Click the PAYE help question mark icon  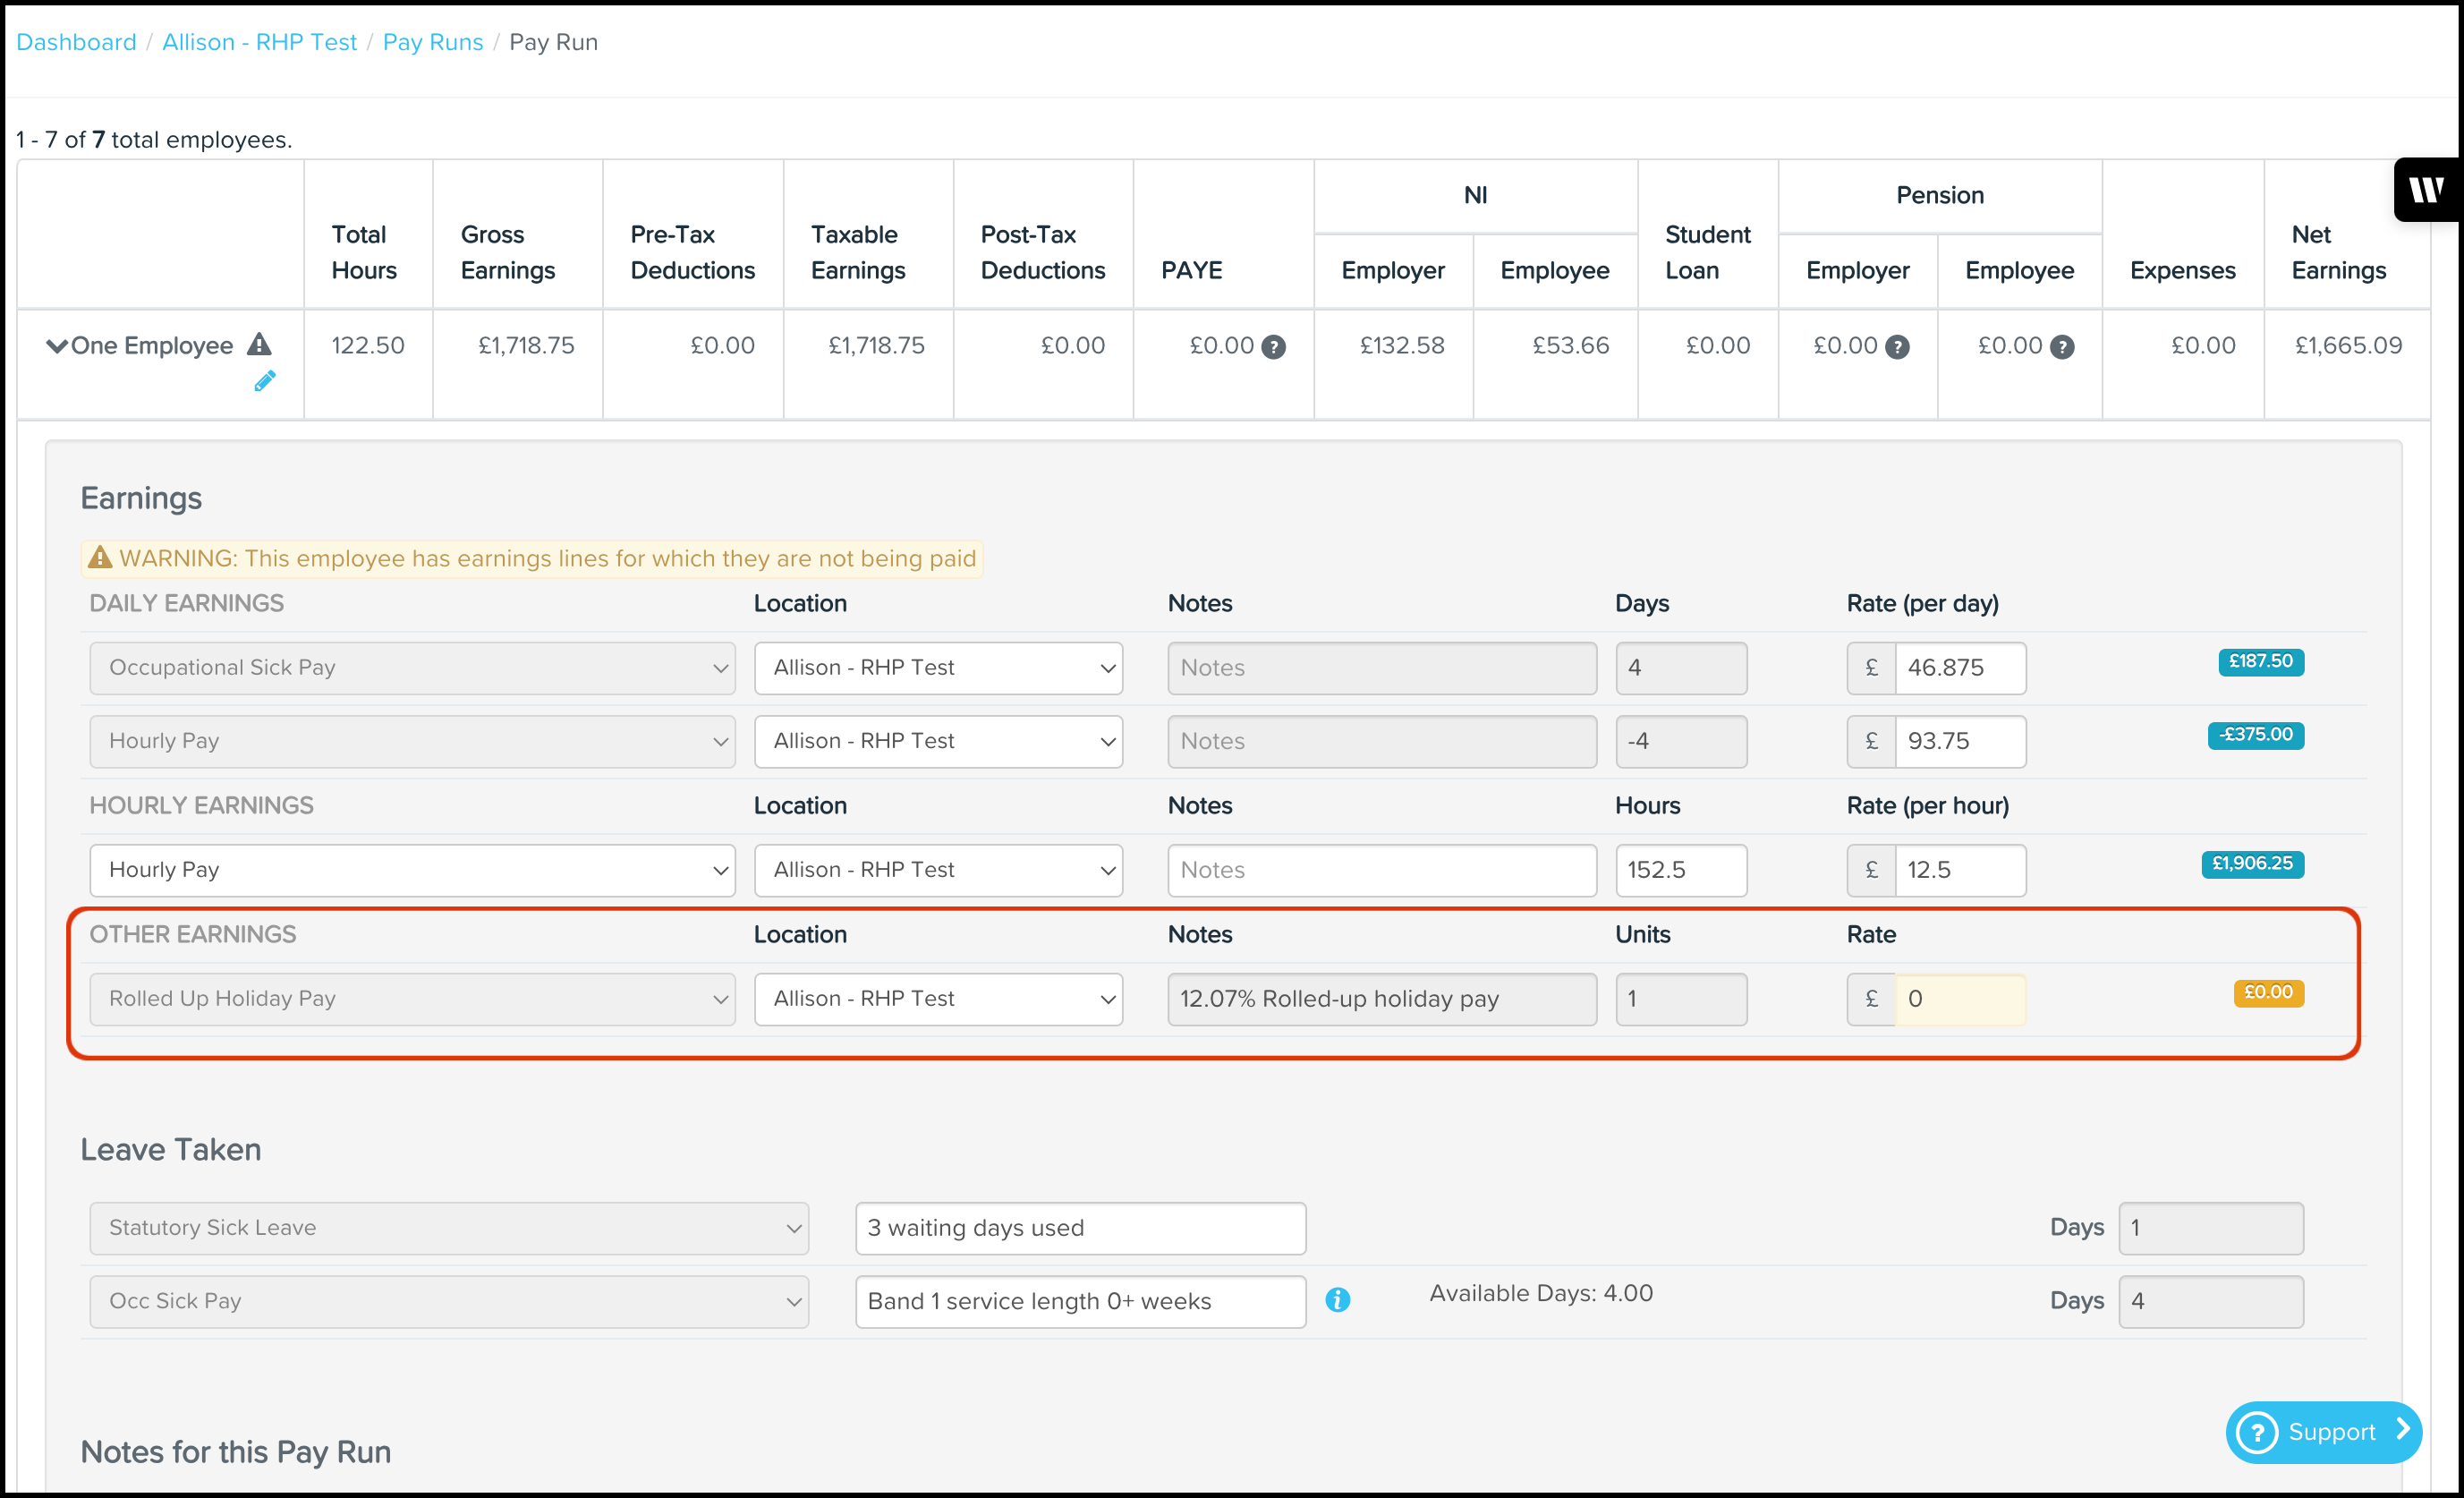point(1273,347)
